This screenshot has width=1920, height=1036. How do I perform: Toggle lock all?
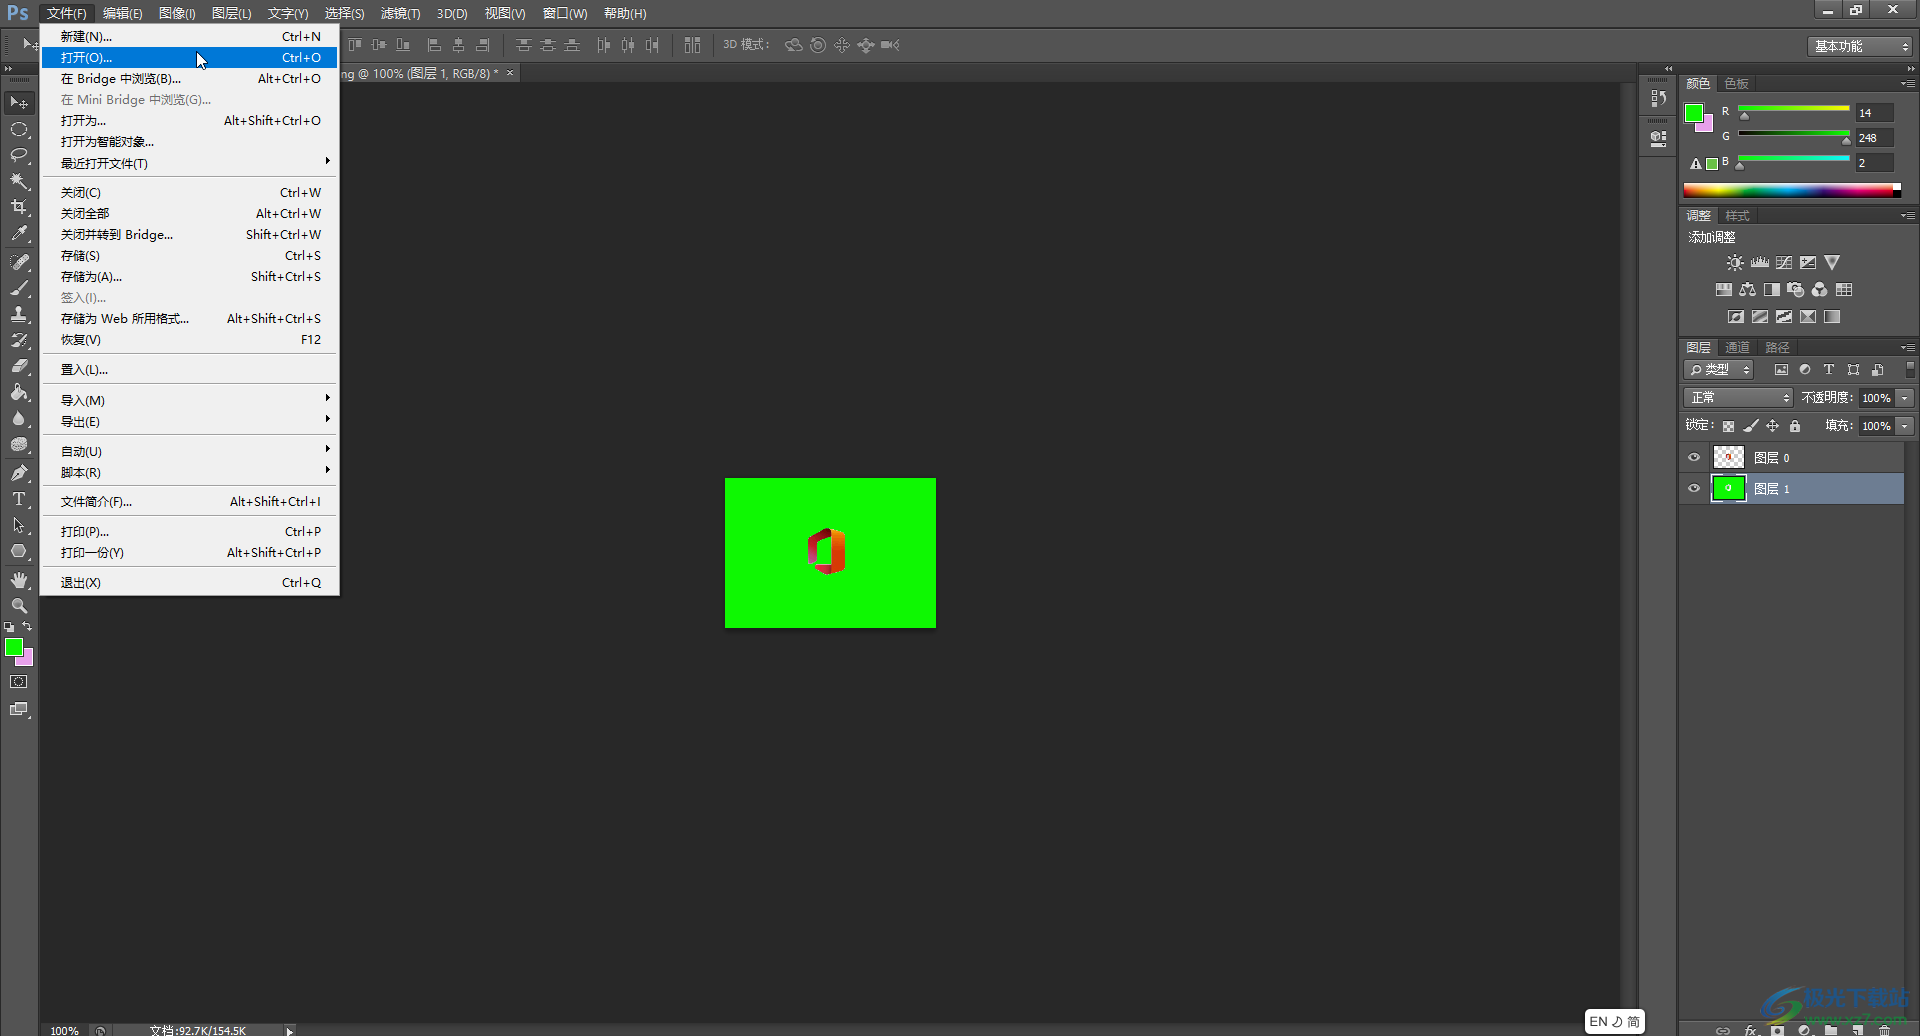tap(1795, 426)
